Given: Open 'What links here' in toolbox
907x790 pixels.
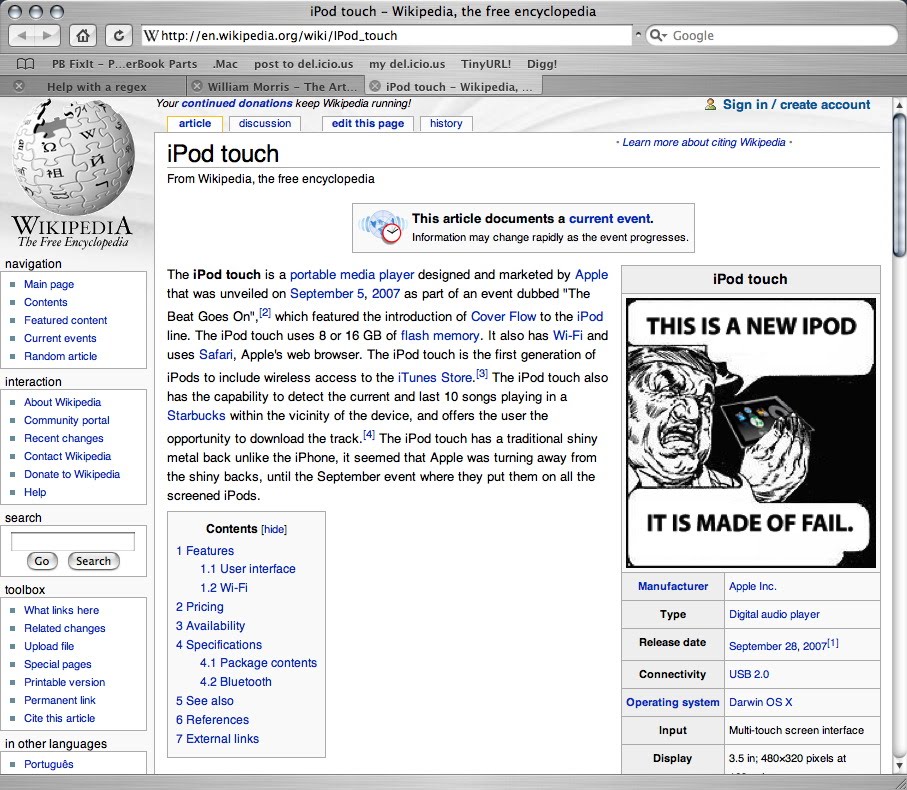Looking at the screenshot, I should pos(61,610).
